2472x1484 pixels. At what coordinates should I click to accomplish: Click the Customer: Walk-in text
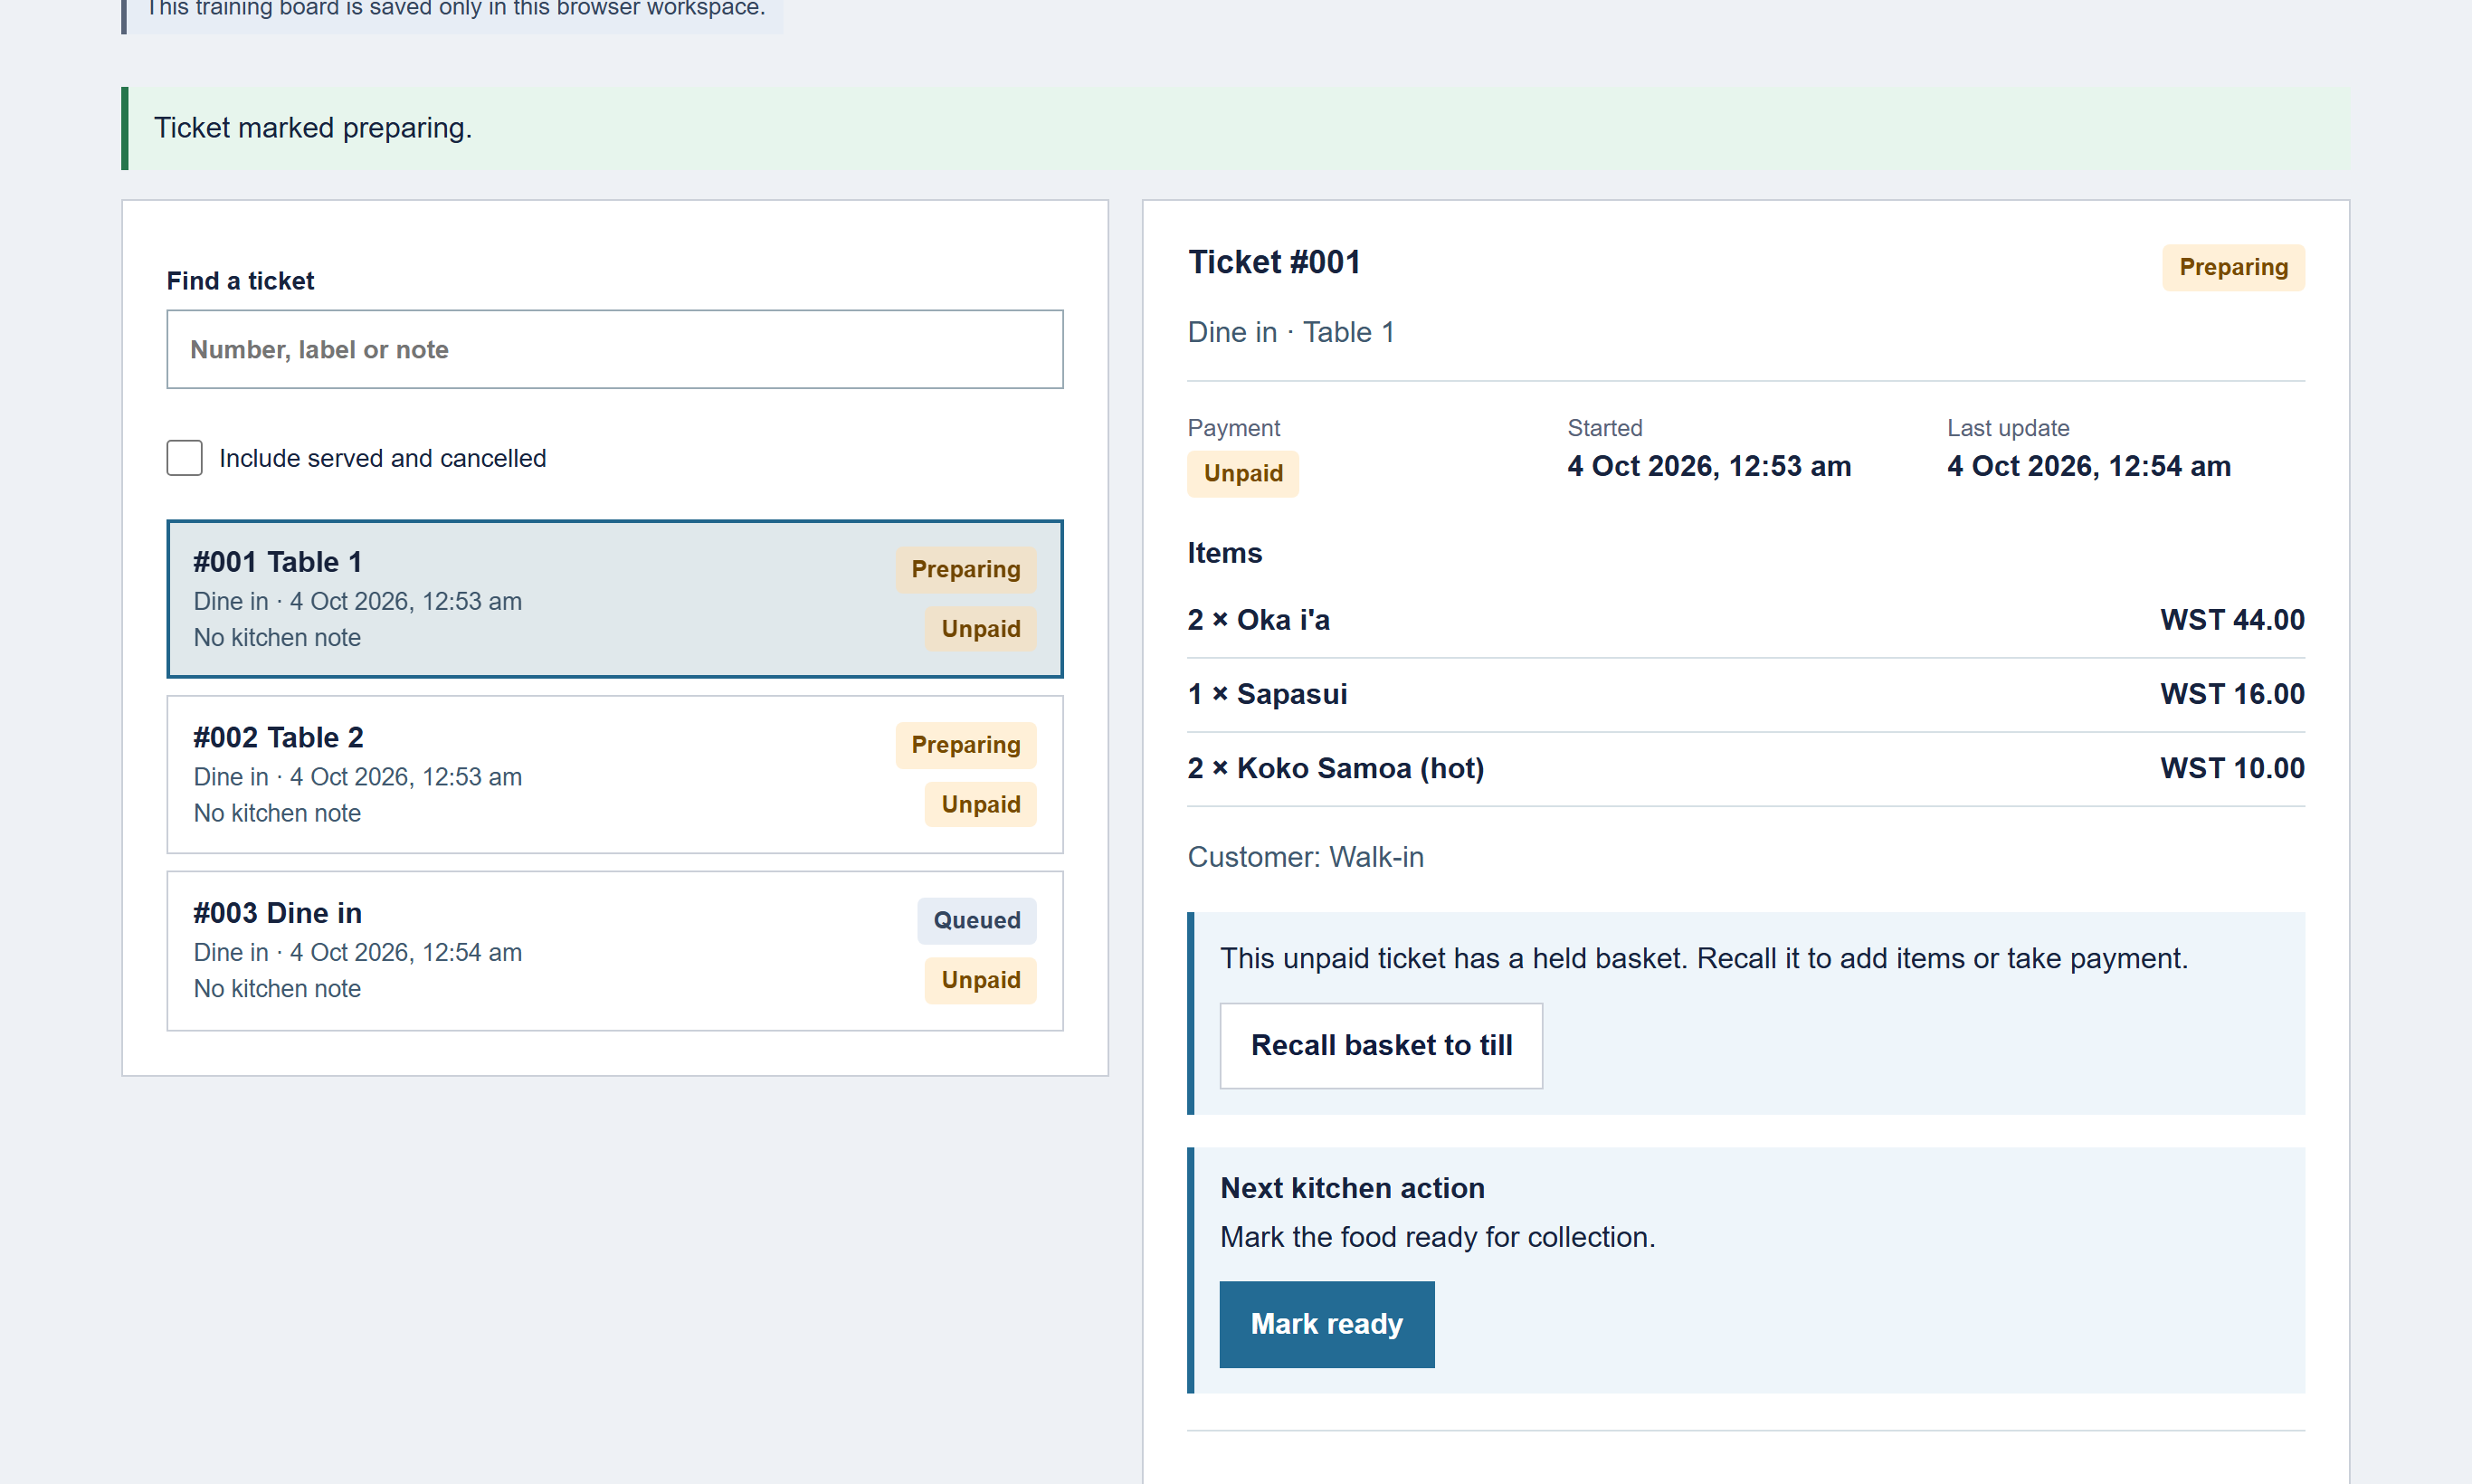pyautogui.click(x=1305, y=857)
